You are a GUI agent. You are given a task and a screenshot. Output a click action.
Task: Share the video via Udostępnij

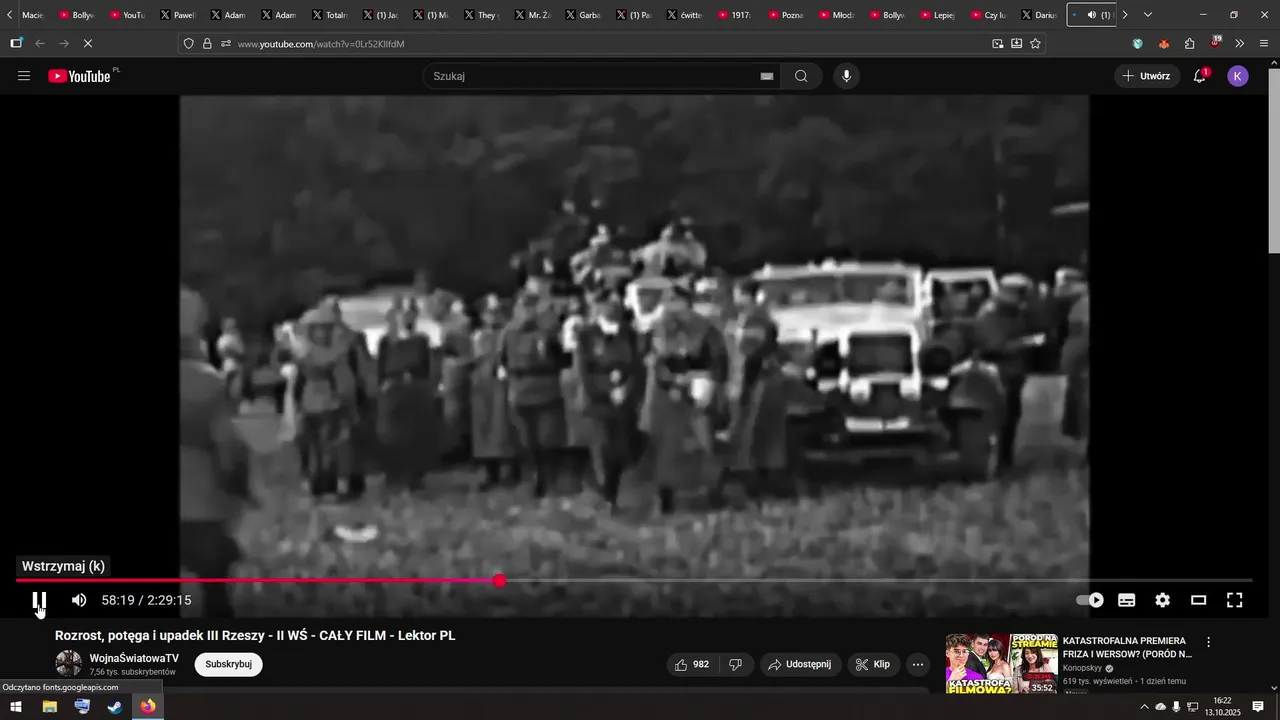(x=800, y=664)
